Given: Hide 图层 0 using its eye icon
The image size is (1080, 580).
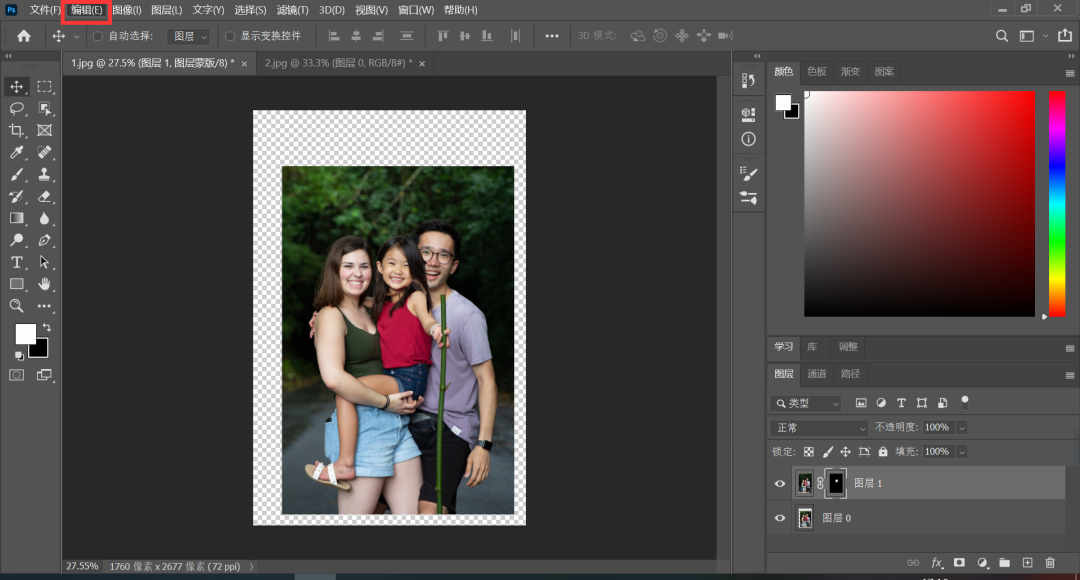Looking at the screenshot, I should tap(780, 518).
